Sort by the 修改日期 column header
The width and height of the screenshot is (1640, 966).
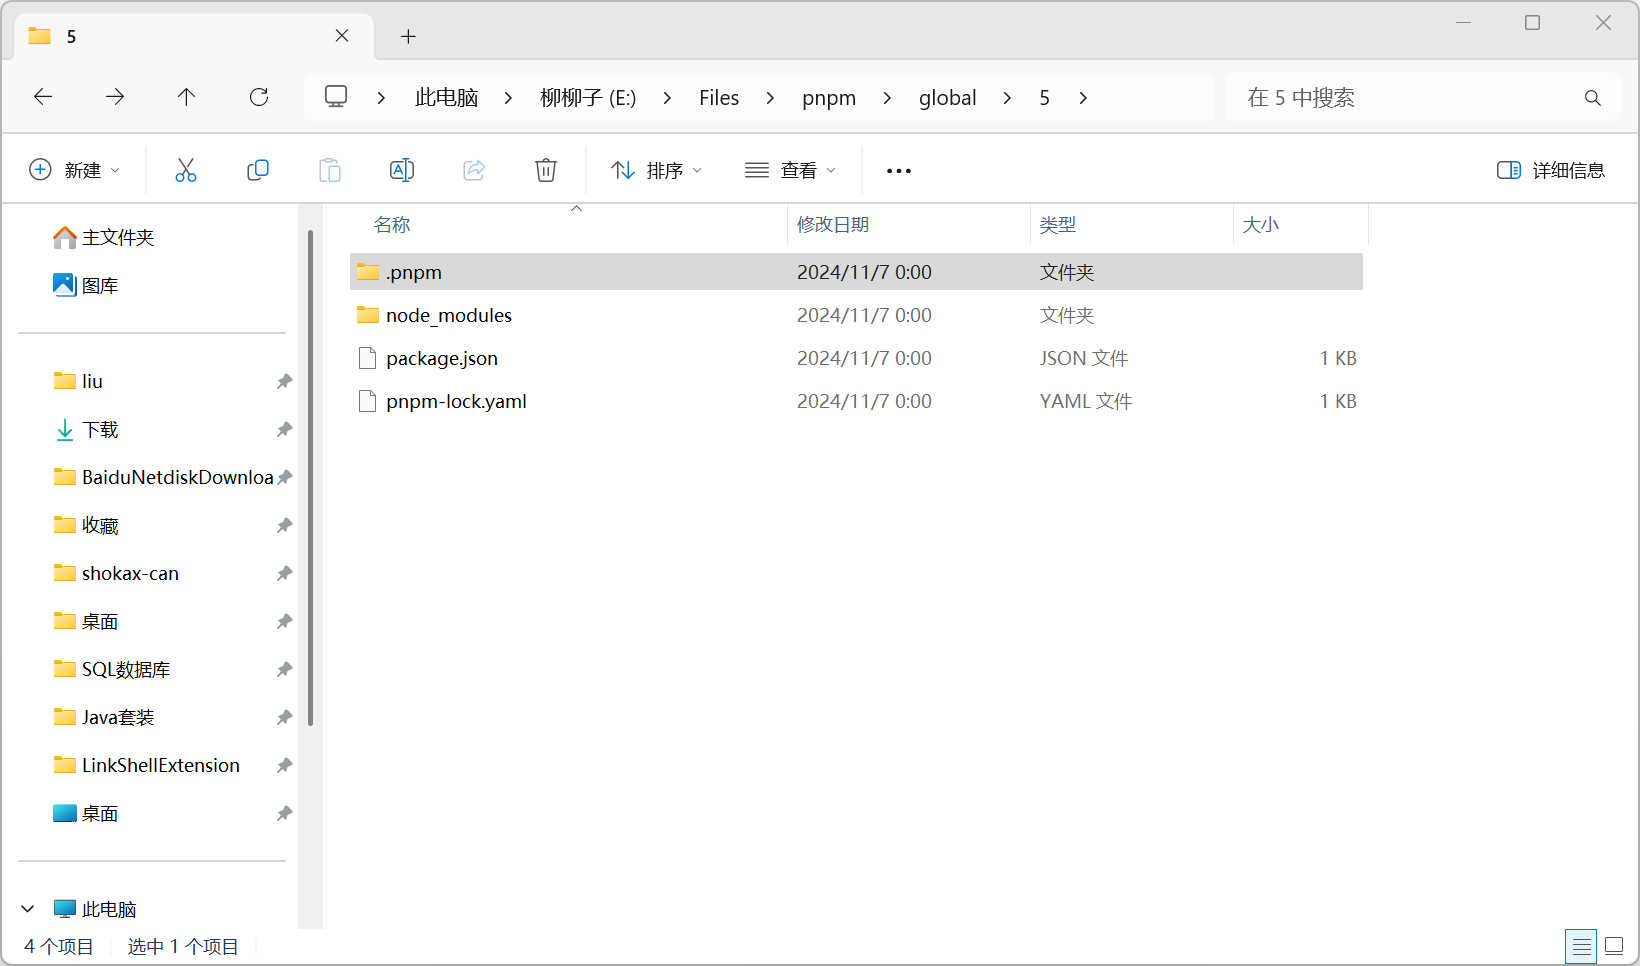pyautogui.click(x=833, y=225)
